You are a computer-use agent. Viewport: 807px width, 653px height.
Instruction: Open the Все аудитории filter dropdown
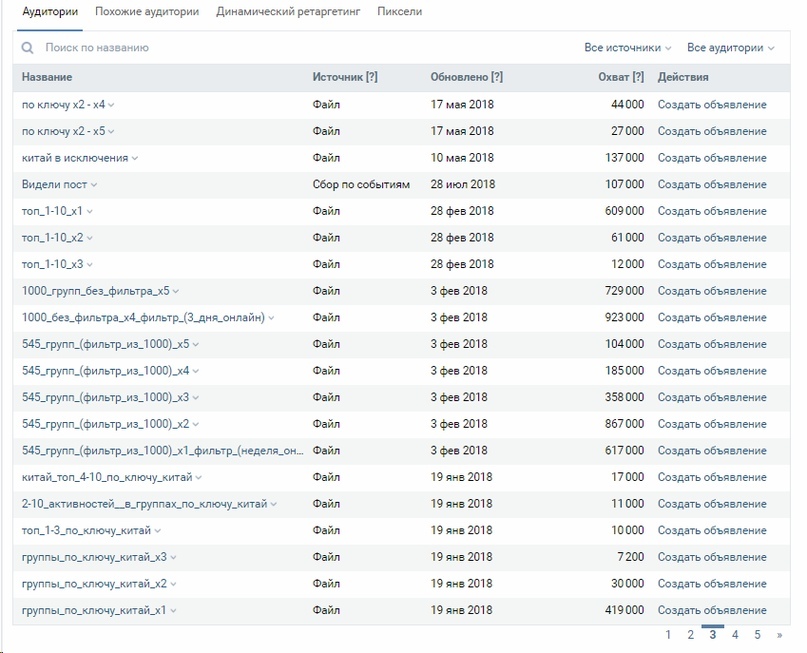point(731,48)
